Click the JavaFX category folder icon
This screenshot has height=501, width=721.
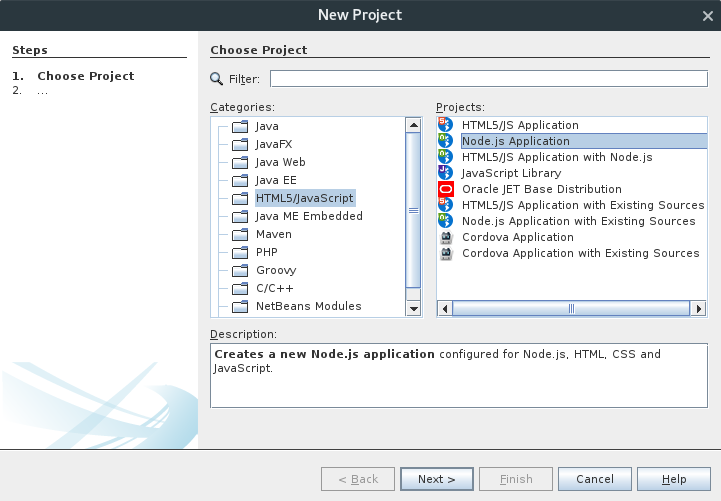[x=240, y=144]
